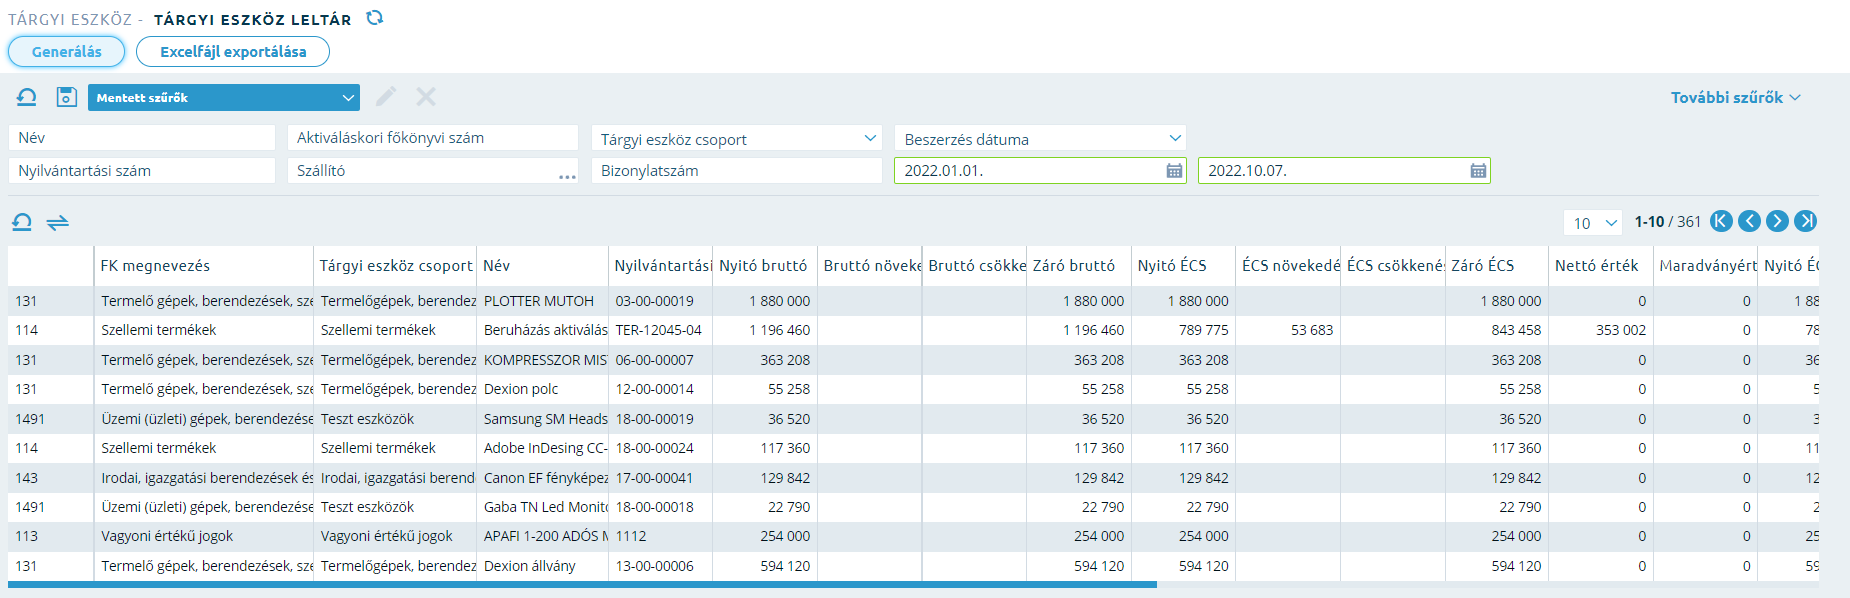Viewport: 1850px width, 598px height.
Task: Delete the saved filter with the X icon
Action: point(426,97)
